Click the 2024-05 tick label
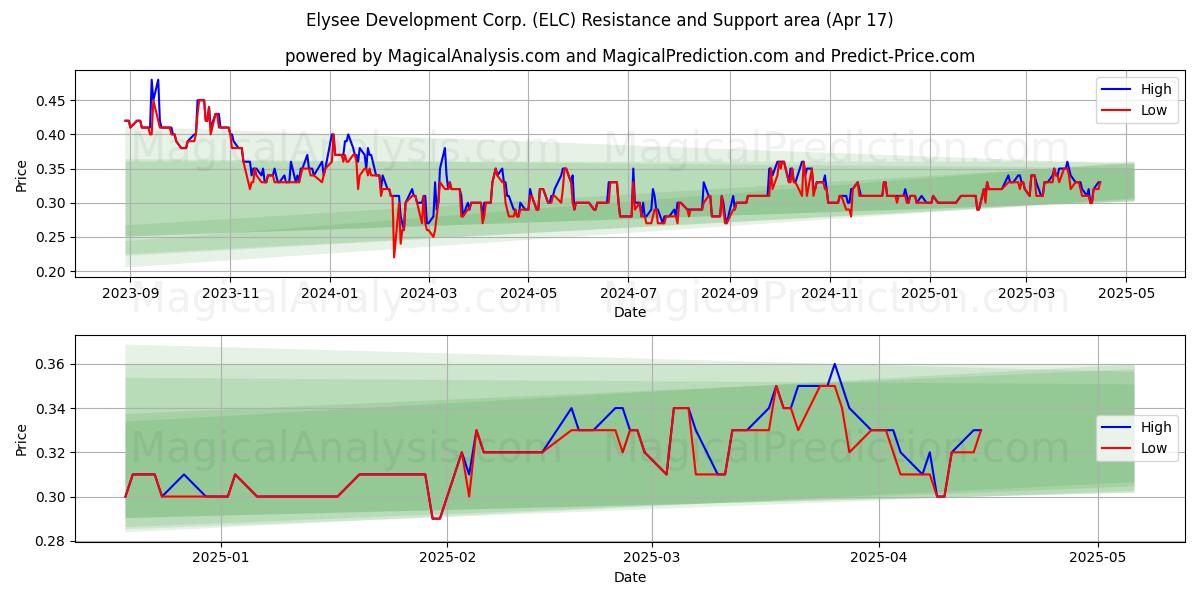The width and height of the screenshot is (1200, 600). 528,293
